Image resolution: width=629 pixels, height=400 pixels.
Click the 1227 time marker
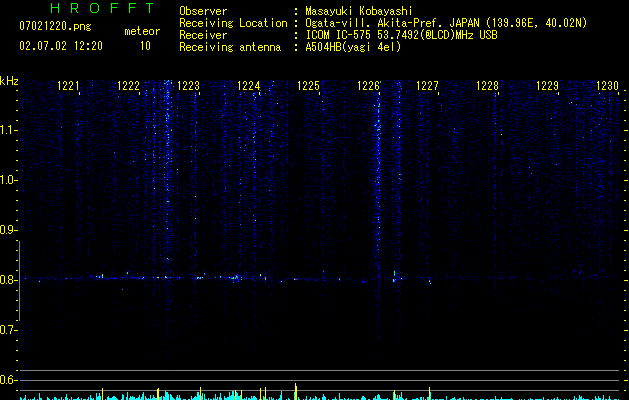coord(427,86)
